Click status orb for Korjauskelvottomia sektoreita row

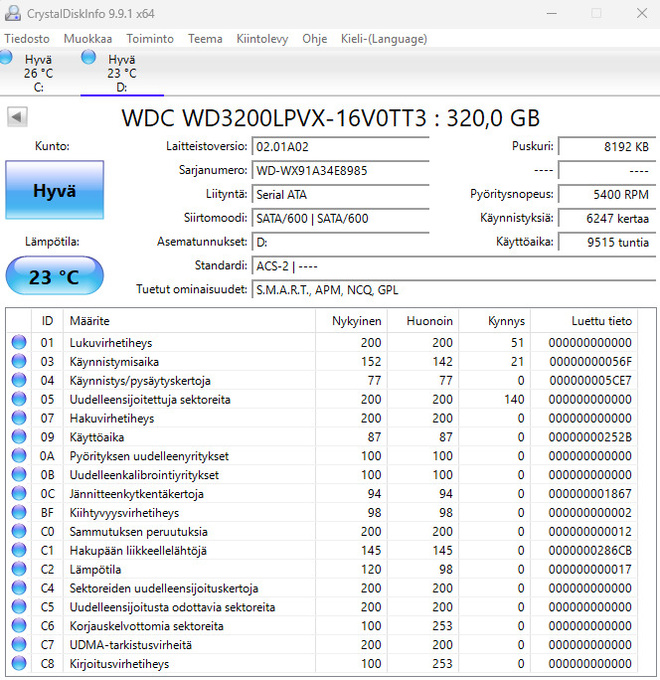click(x=19, y=625)
